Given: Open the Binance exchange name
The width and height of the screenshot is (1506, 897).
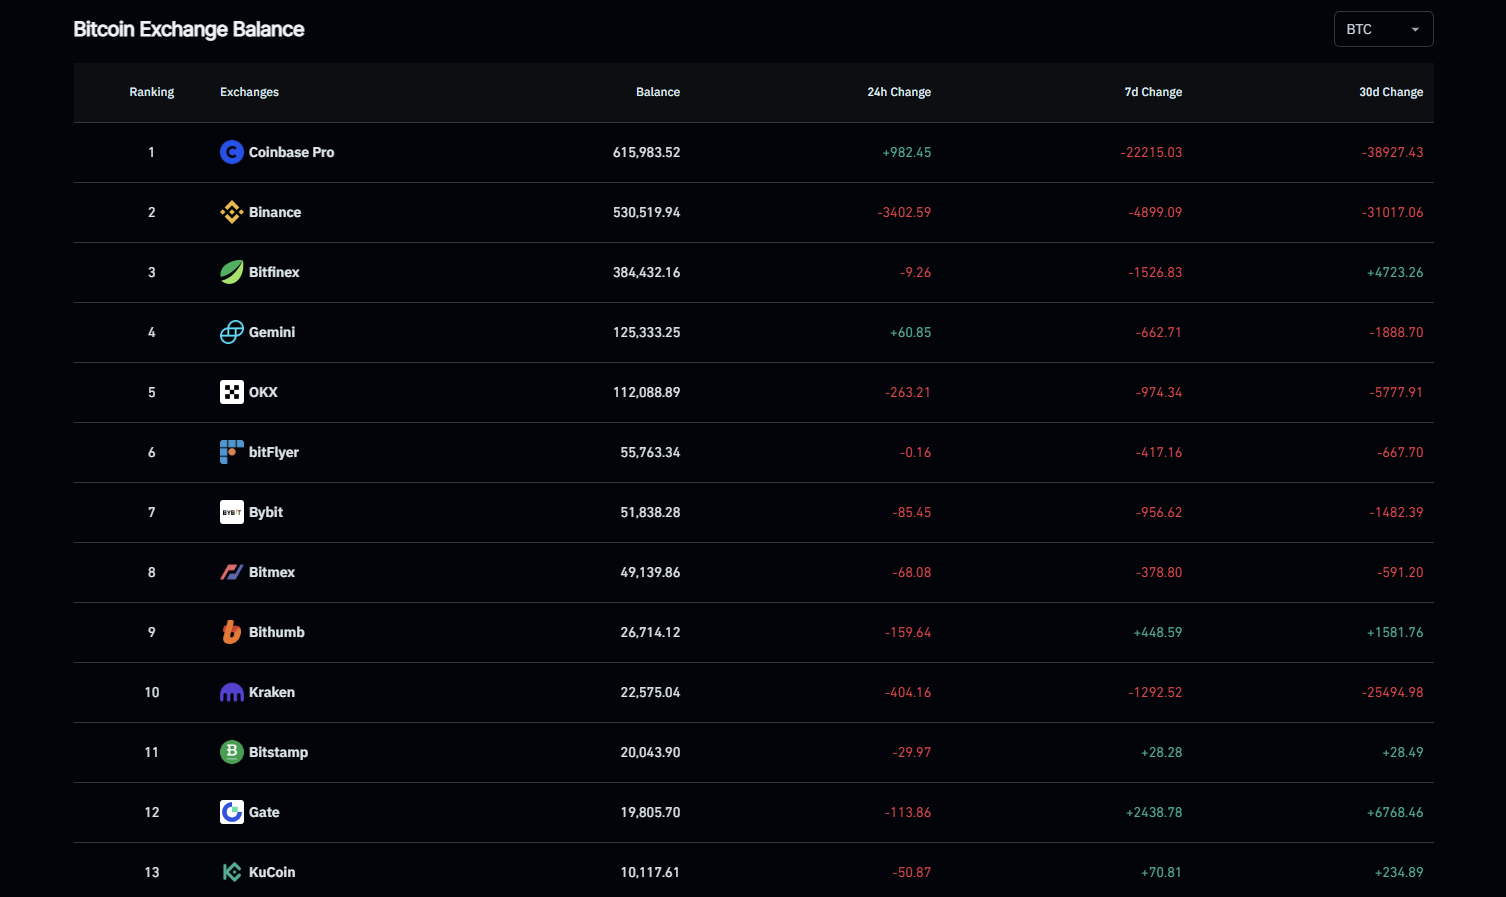Looking at the screenshot, I should pos(275,212).
